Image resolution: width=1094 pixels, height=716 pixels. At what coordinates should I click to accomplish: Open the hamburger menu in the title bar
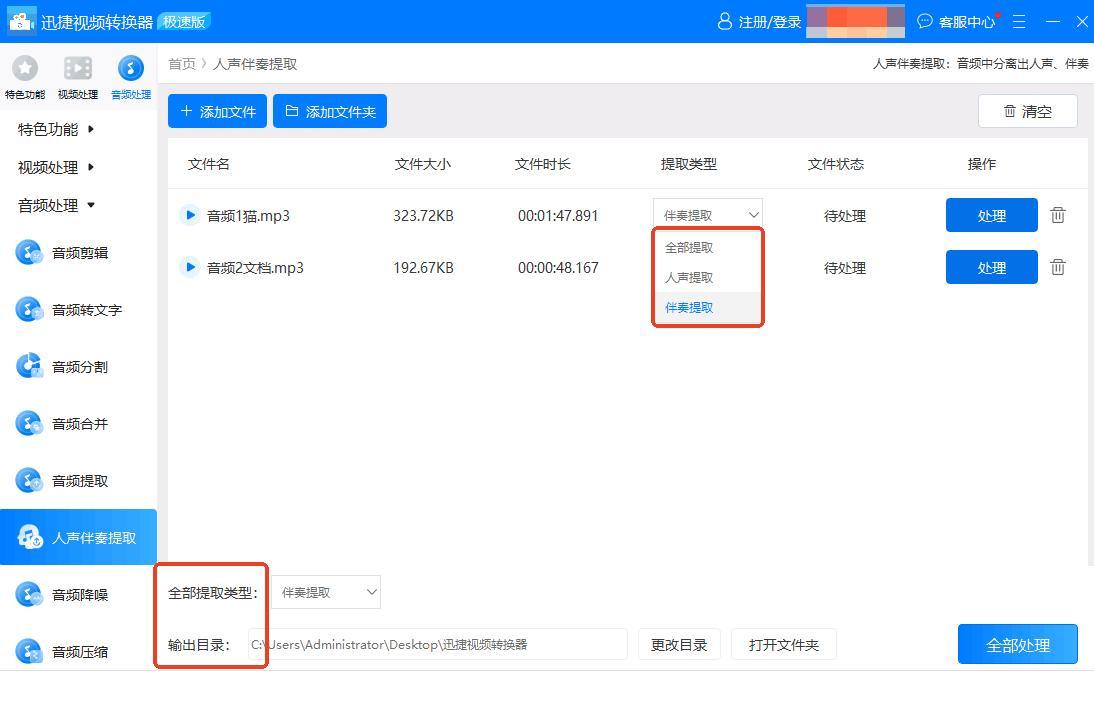point(1019,21)
